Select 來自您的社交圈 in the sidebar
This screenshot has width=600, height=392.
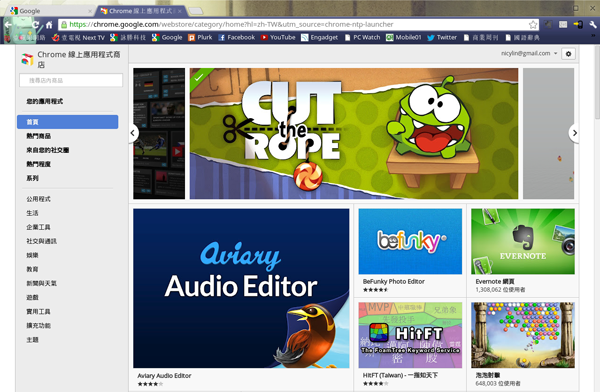[48, 150]
